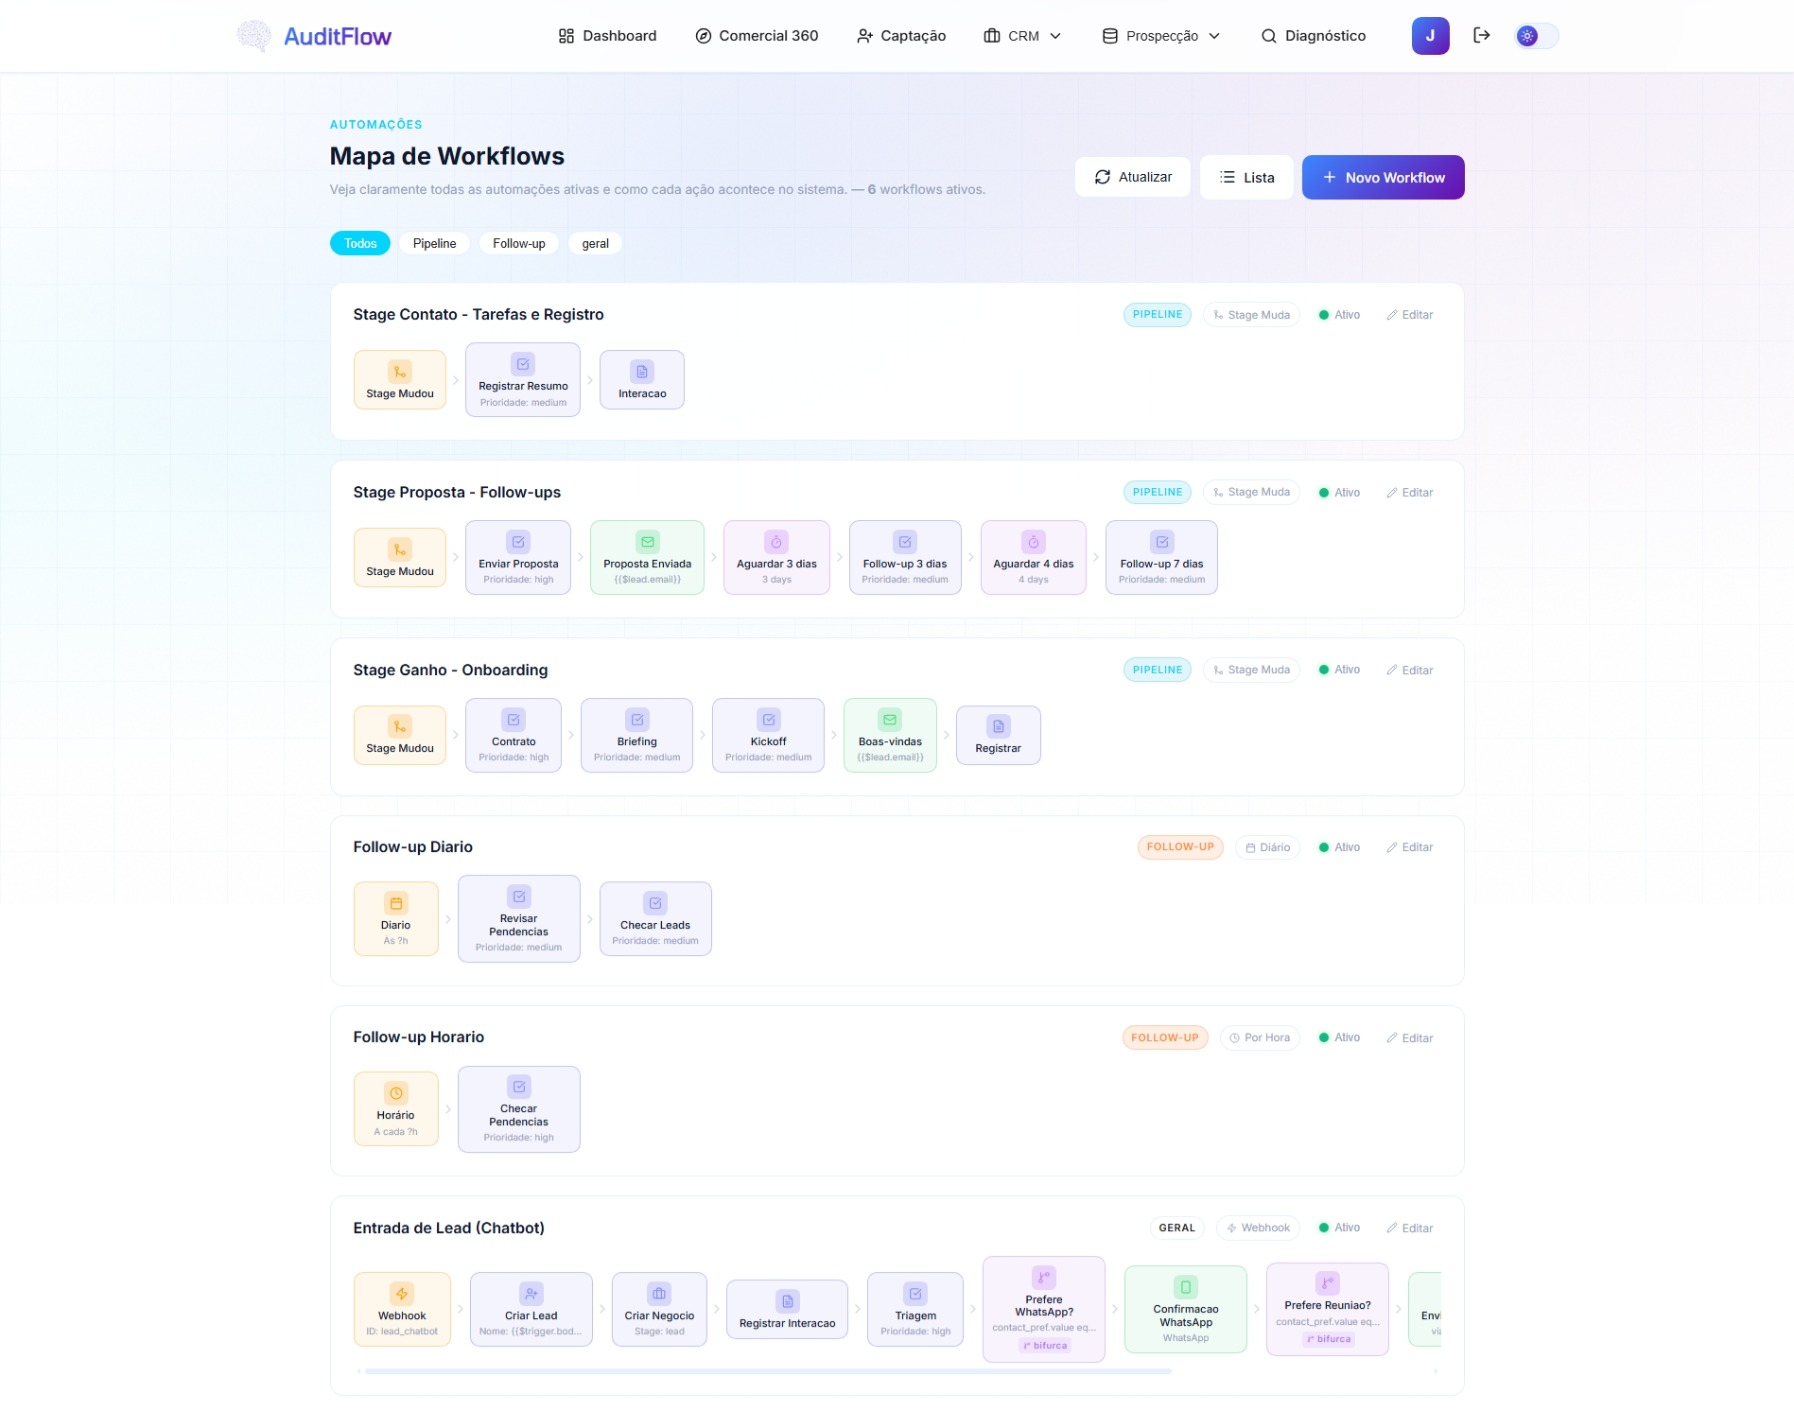Click the Diário tag on Follow-up Diario

[x=1267, y=847]
